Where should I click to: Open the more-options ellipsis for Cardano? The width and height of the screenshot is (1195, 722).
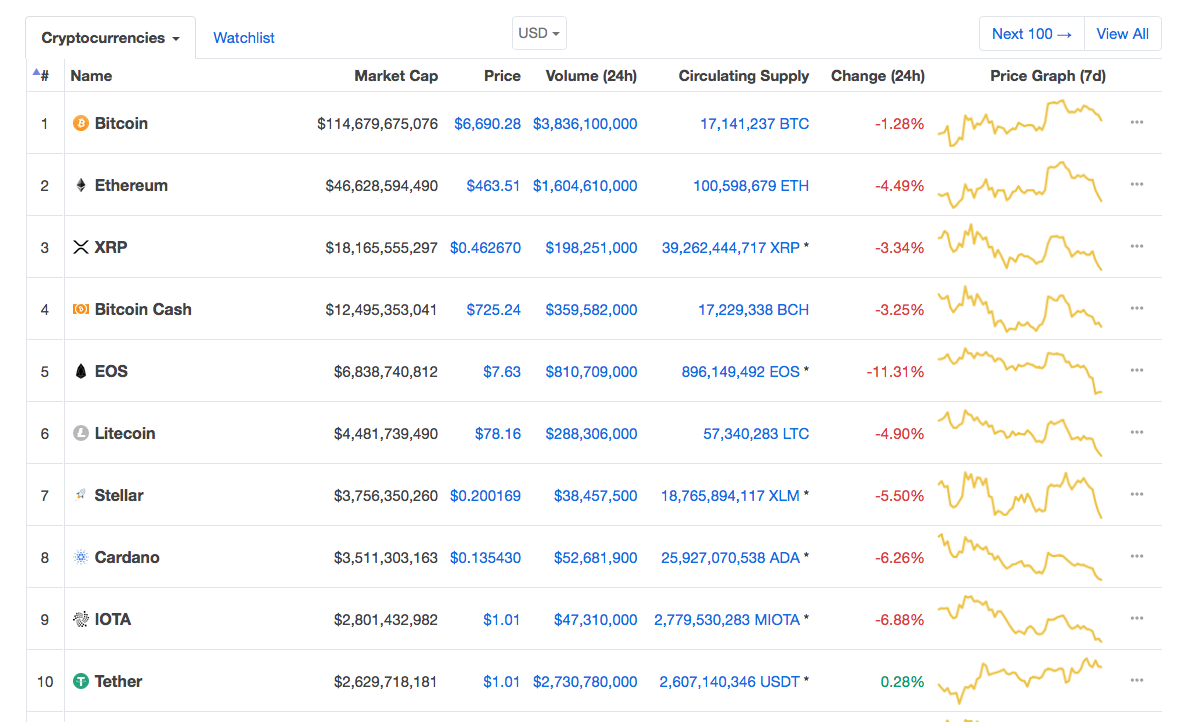(1136, 556)
